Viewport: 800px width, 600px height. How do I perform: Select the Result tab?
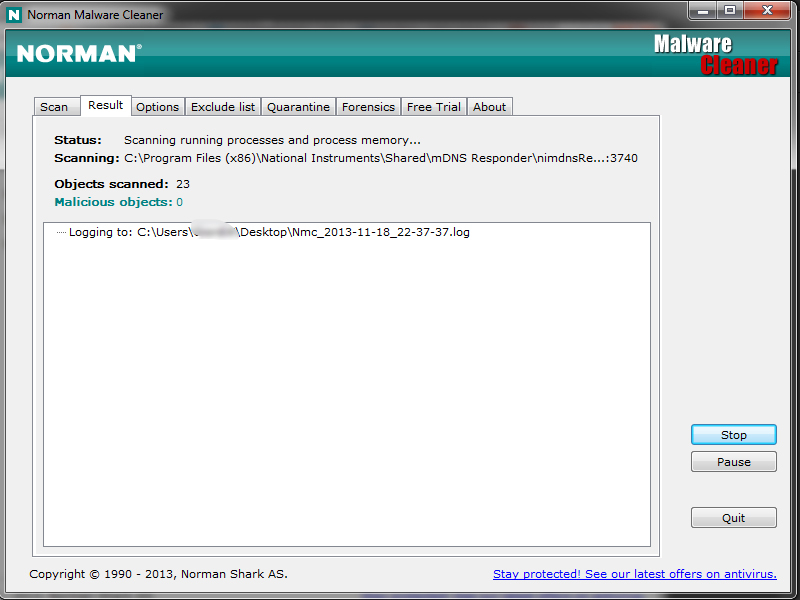point(106,105)
